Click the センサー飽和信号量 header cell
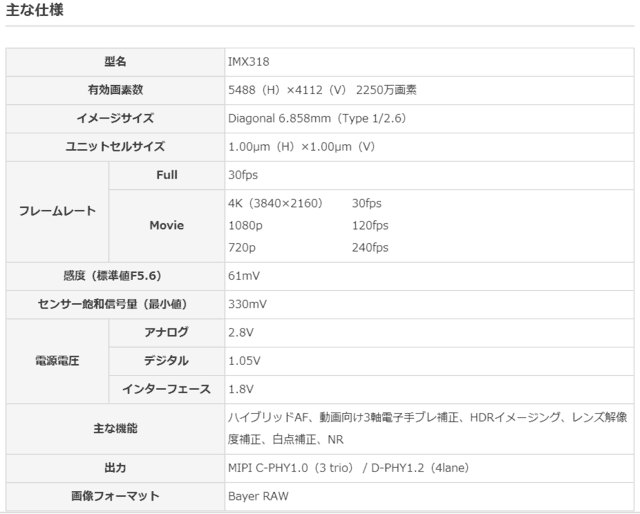Screen dimensions: 640x514 pyautogui.click(x=115, y=304)
